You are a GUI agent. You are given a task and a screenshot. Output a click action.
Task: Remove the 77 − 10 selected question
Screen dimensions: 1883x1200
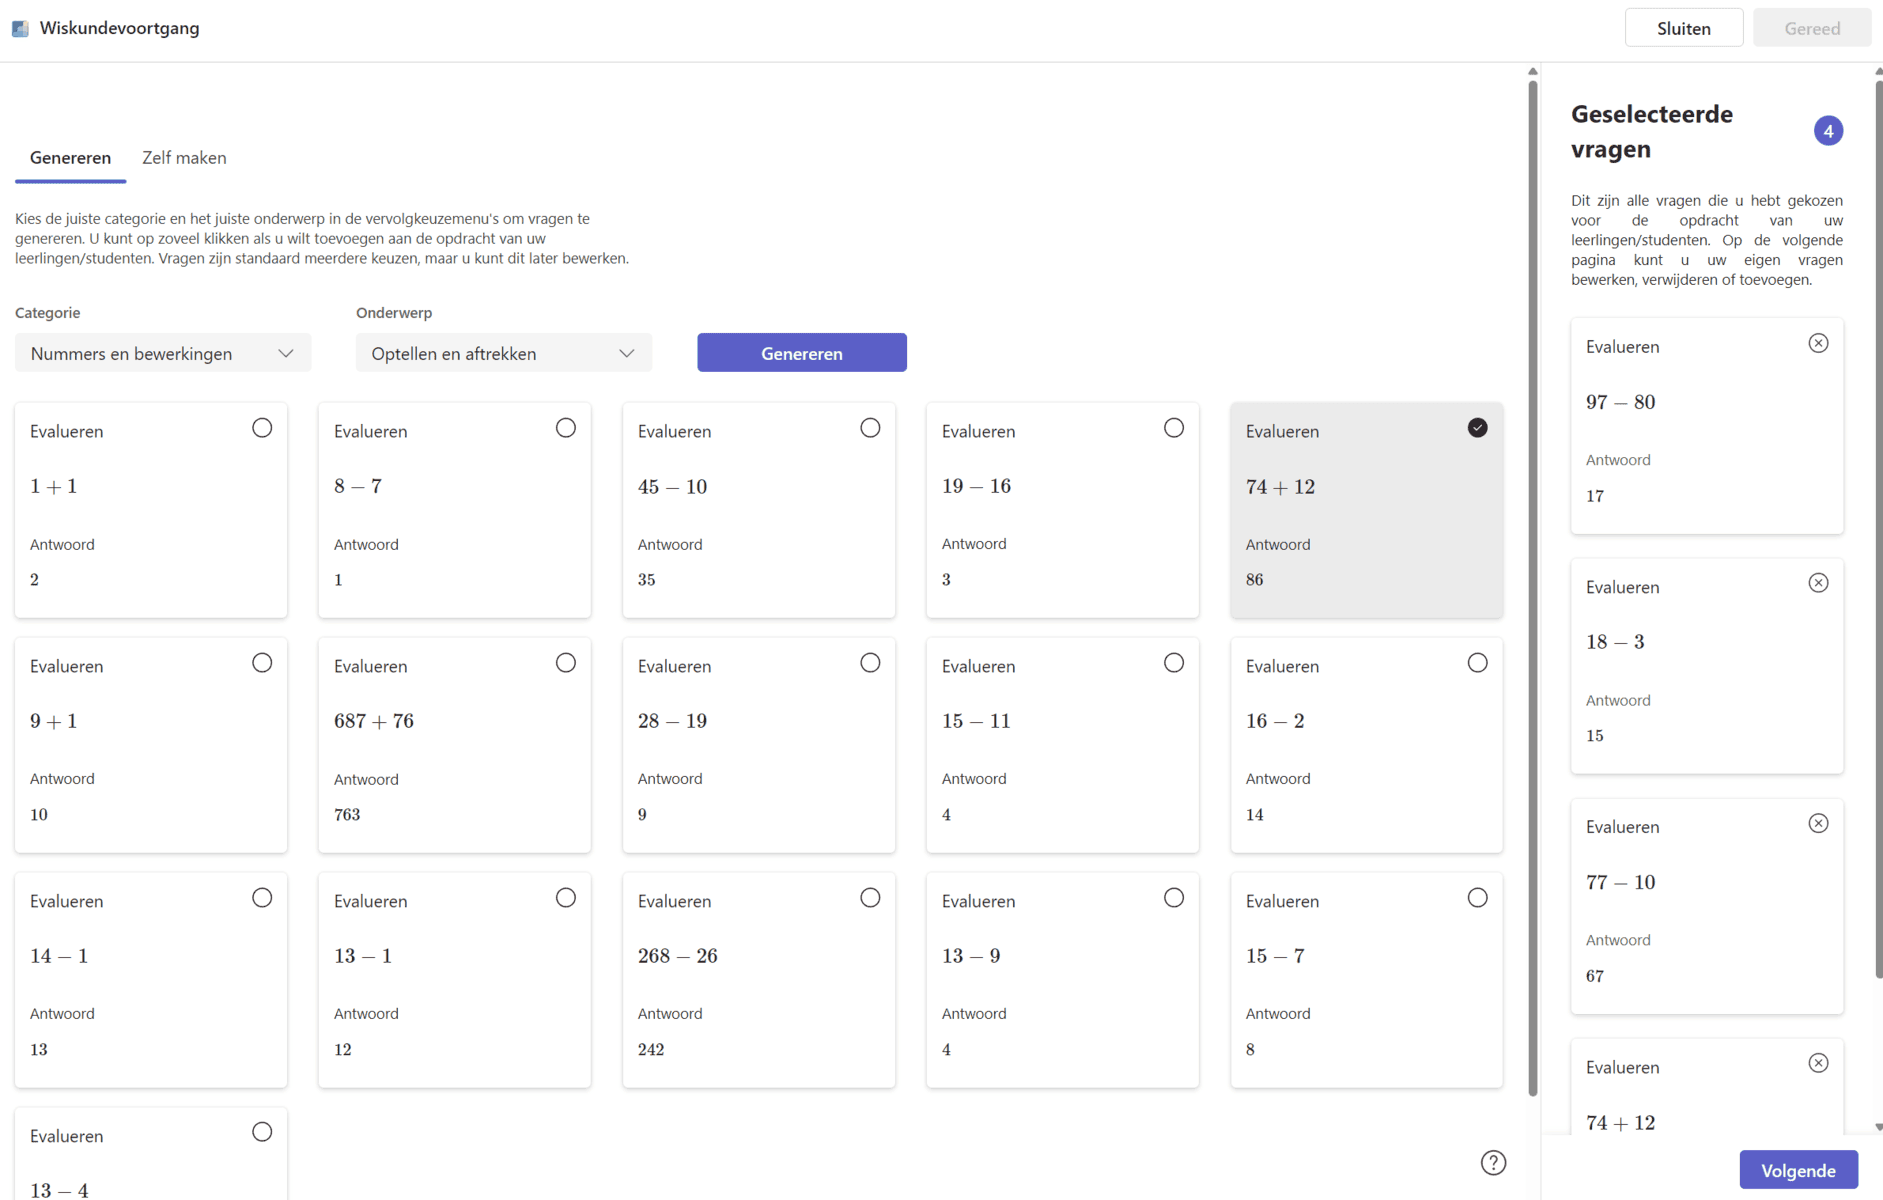(1818, 823)
